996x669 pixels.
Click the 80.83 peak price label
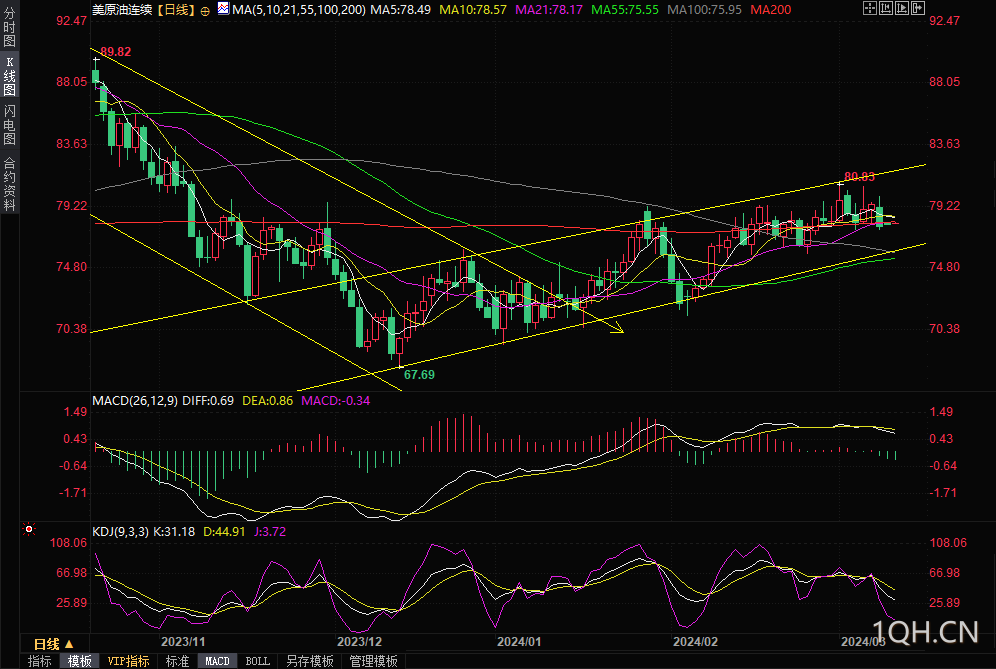pyautogui.click(x=859, y=177)
